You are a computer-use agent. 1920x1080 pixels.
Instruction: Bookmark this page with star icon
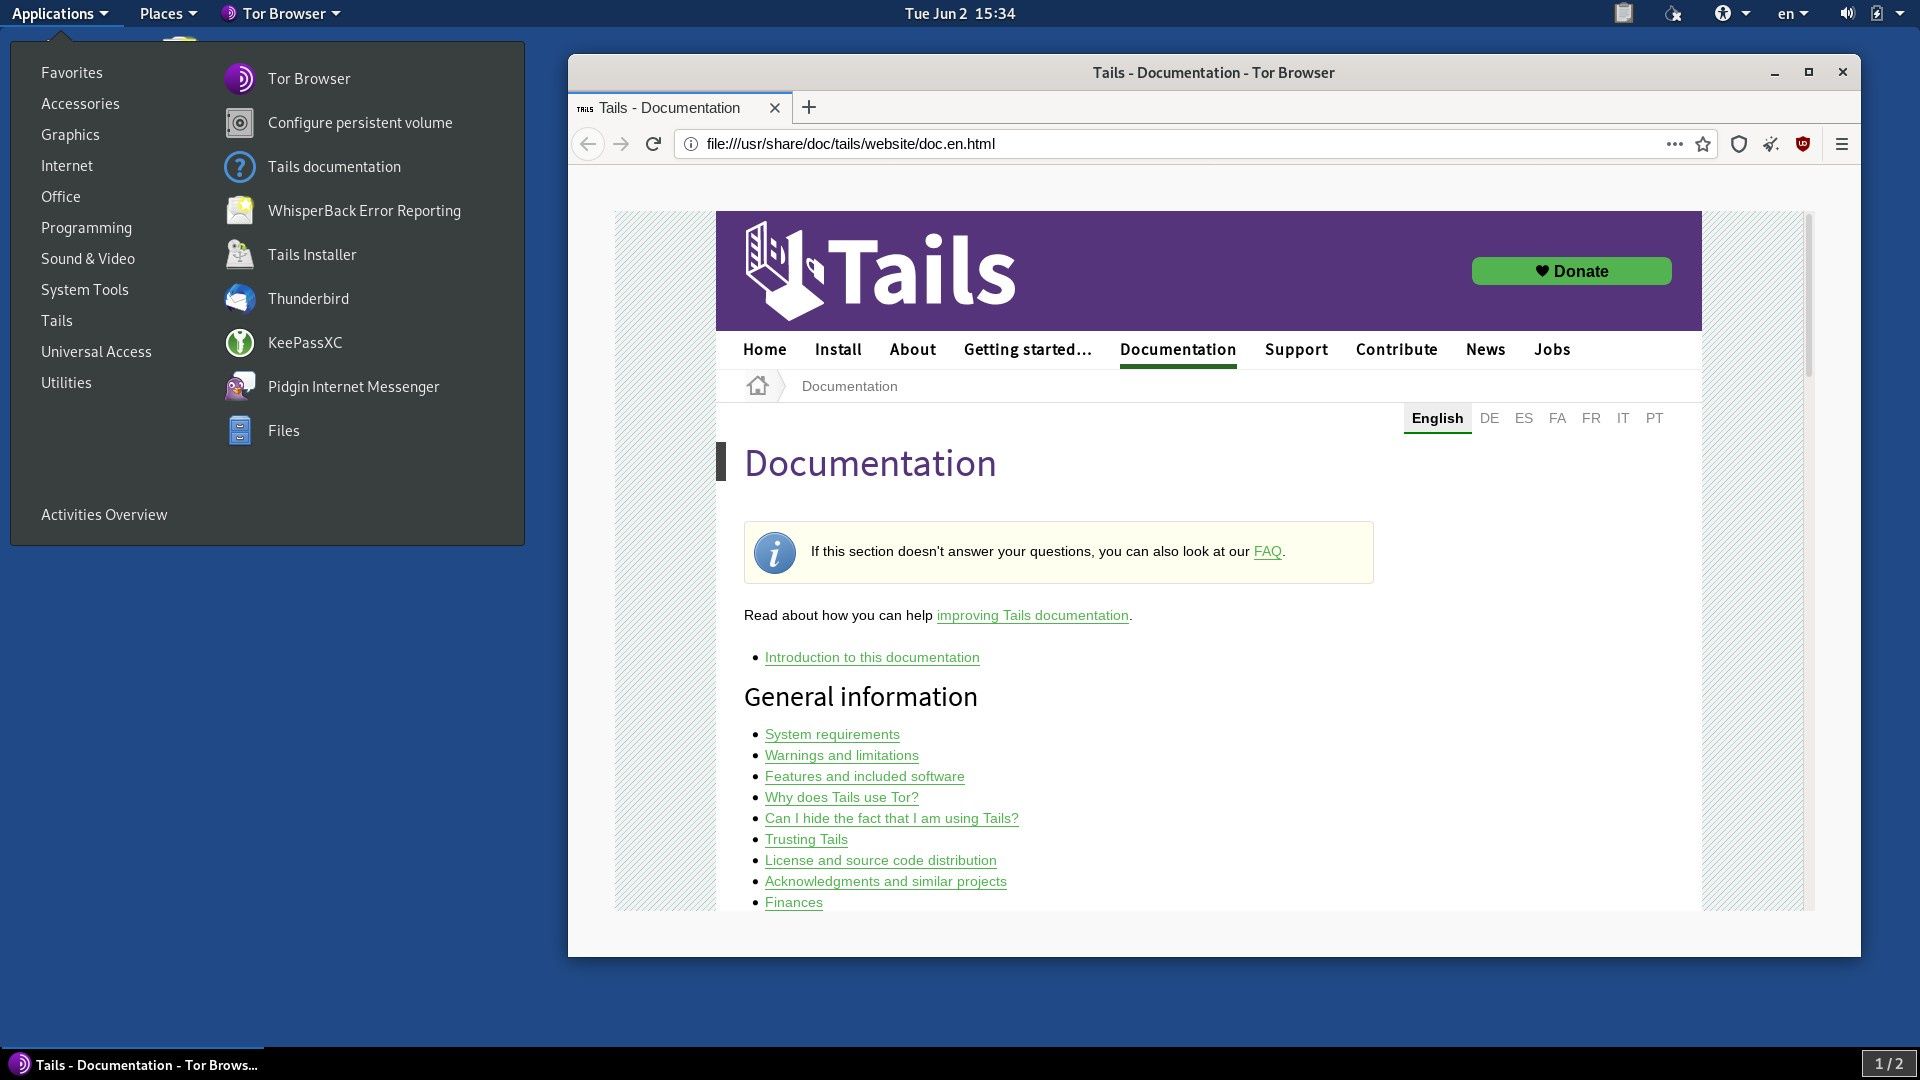pyautogui.click(x=1703, y=144)
